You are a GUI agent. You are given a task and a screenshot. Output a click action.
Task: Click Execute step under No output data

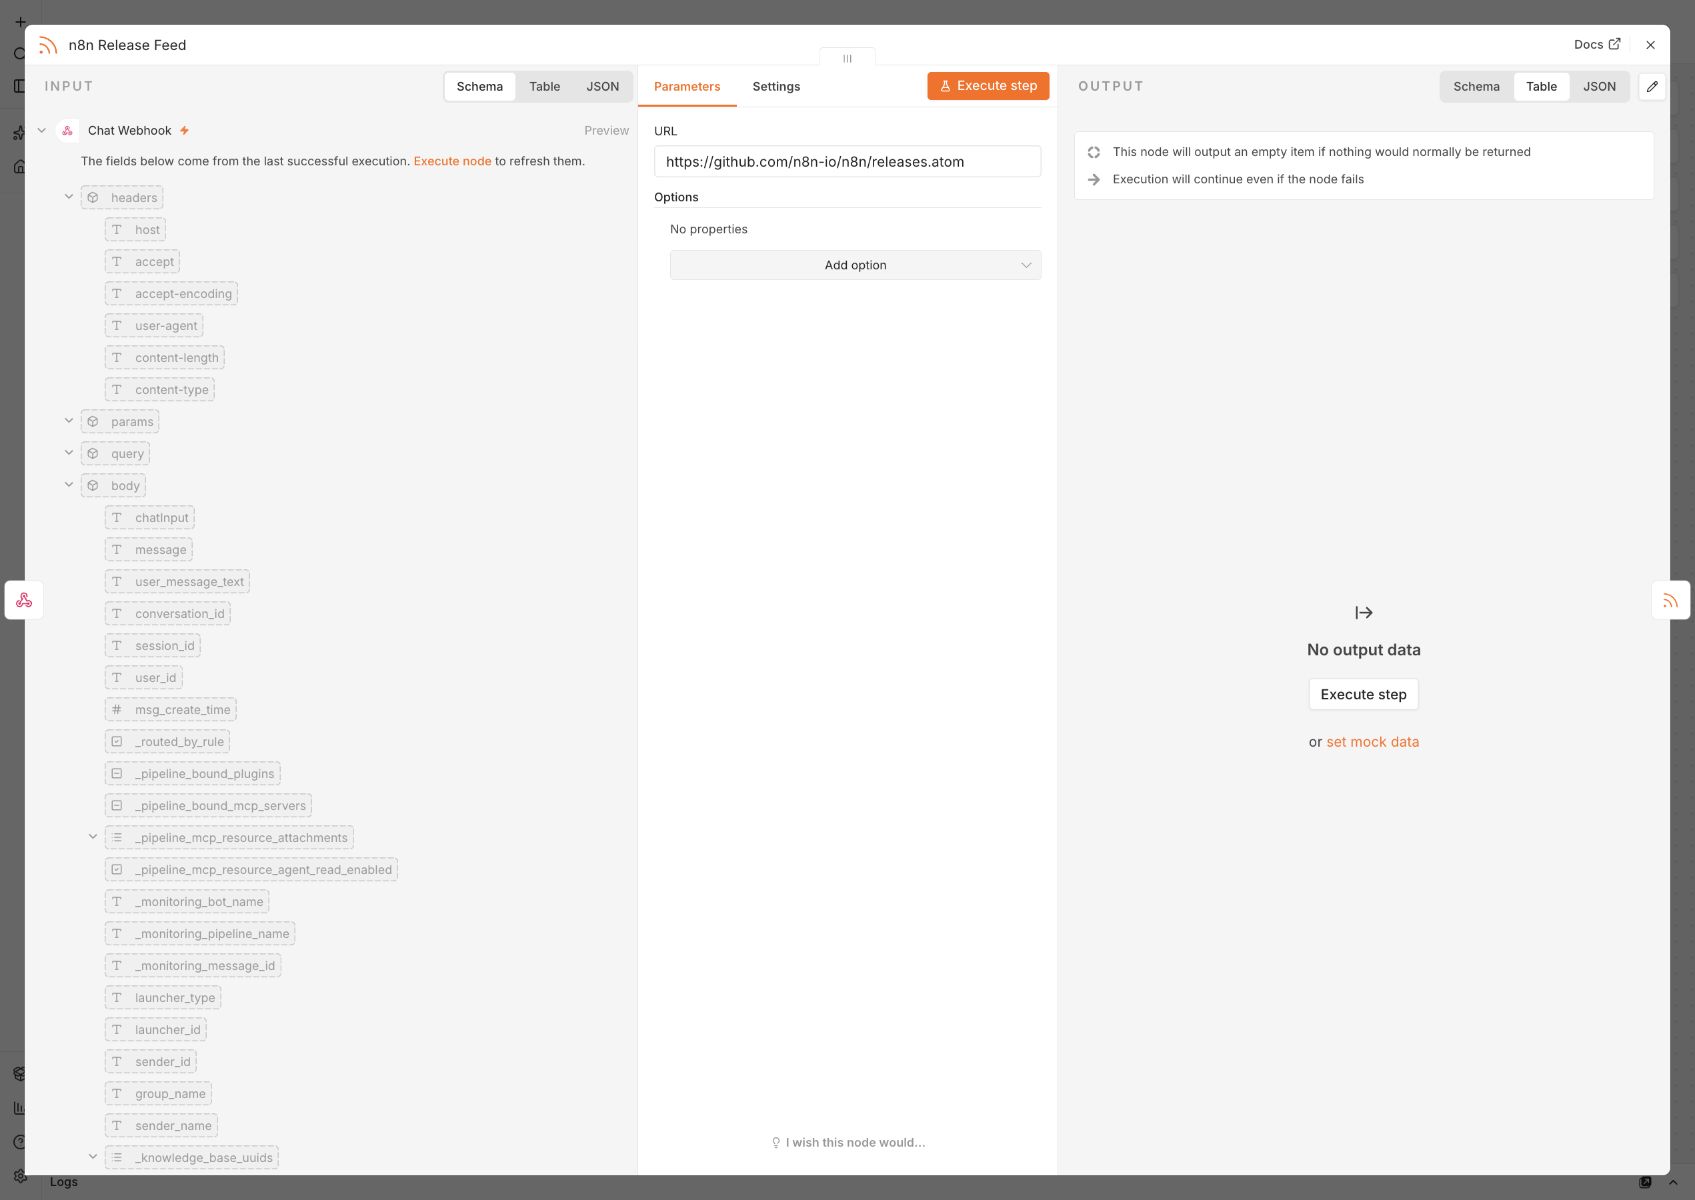1363,694
